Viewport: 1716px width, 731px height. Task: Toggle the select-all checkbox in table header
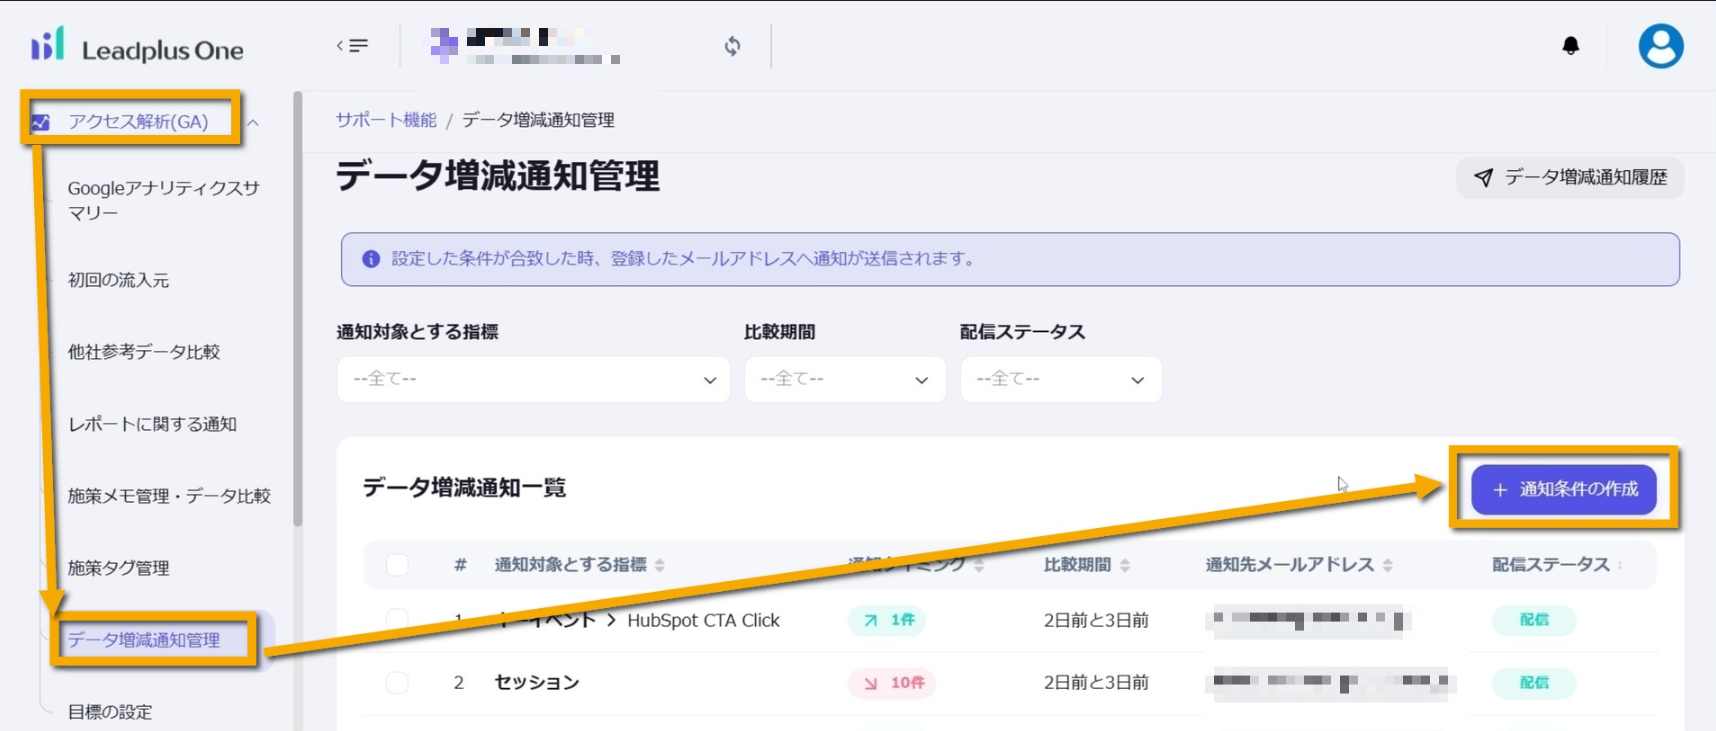397,565
